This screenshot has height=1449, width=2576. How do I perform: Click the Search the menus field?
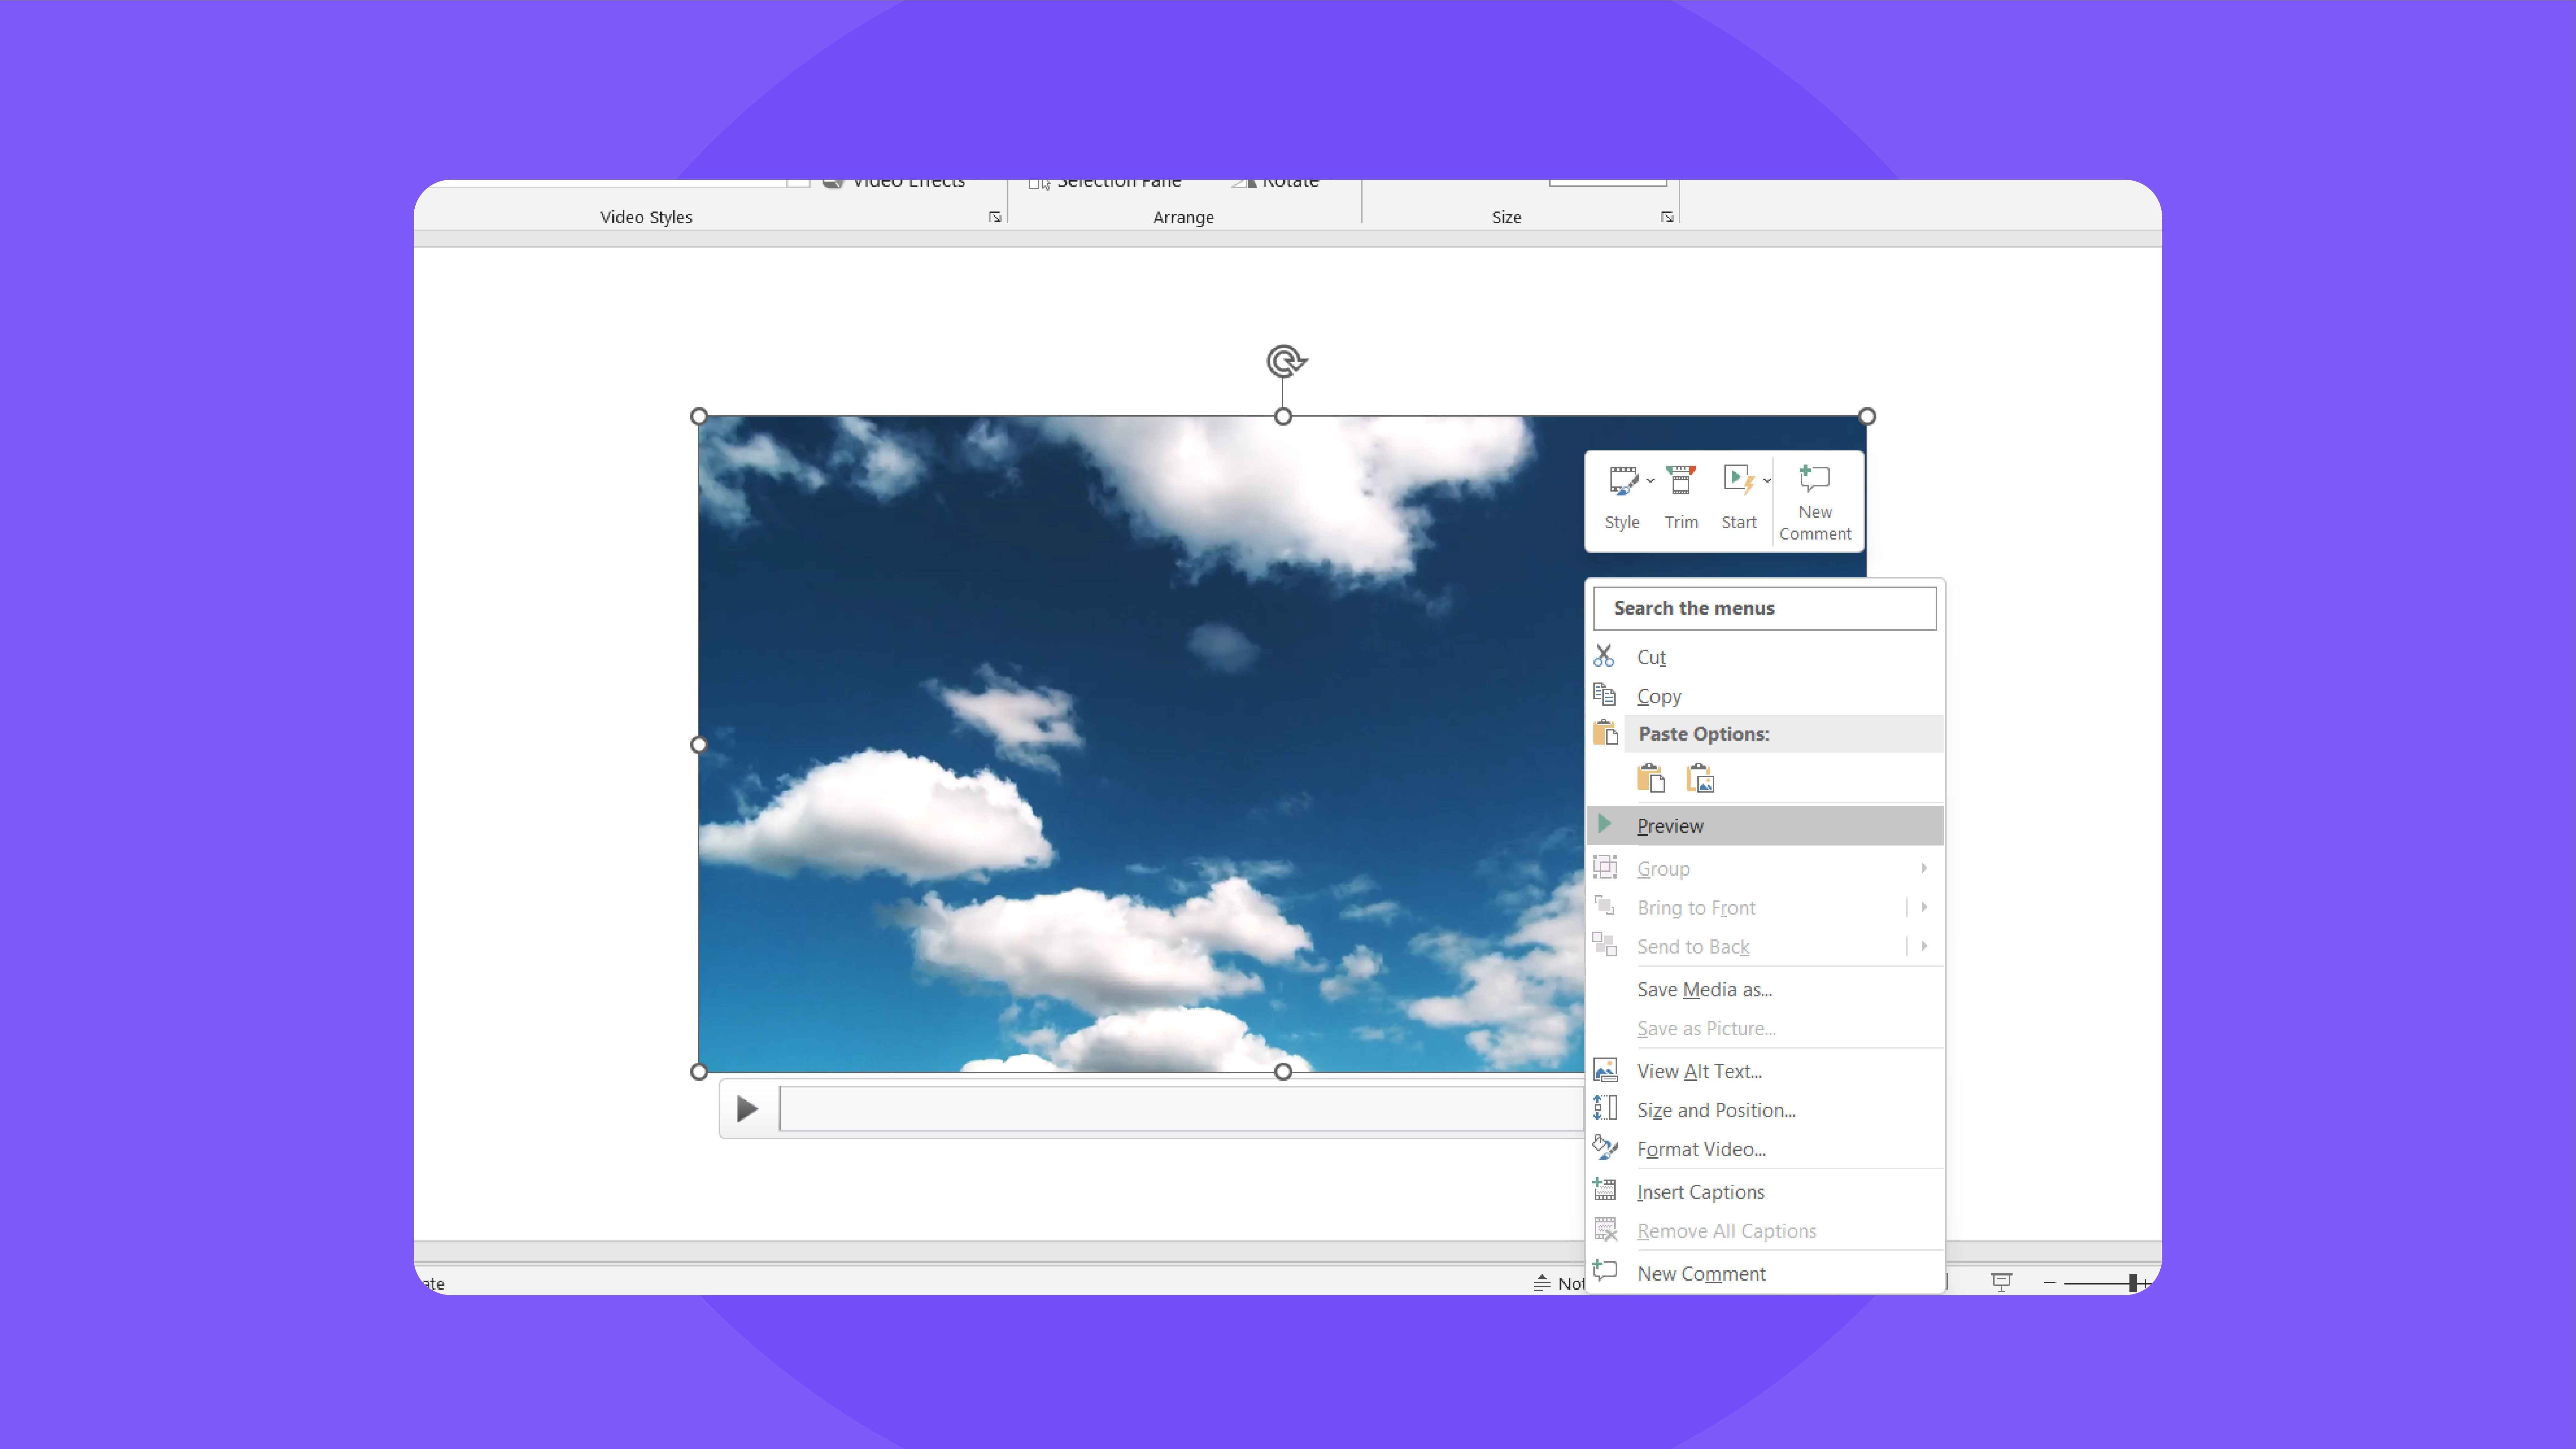coord(1764,607)
